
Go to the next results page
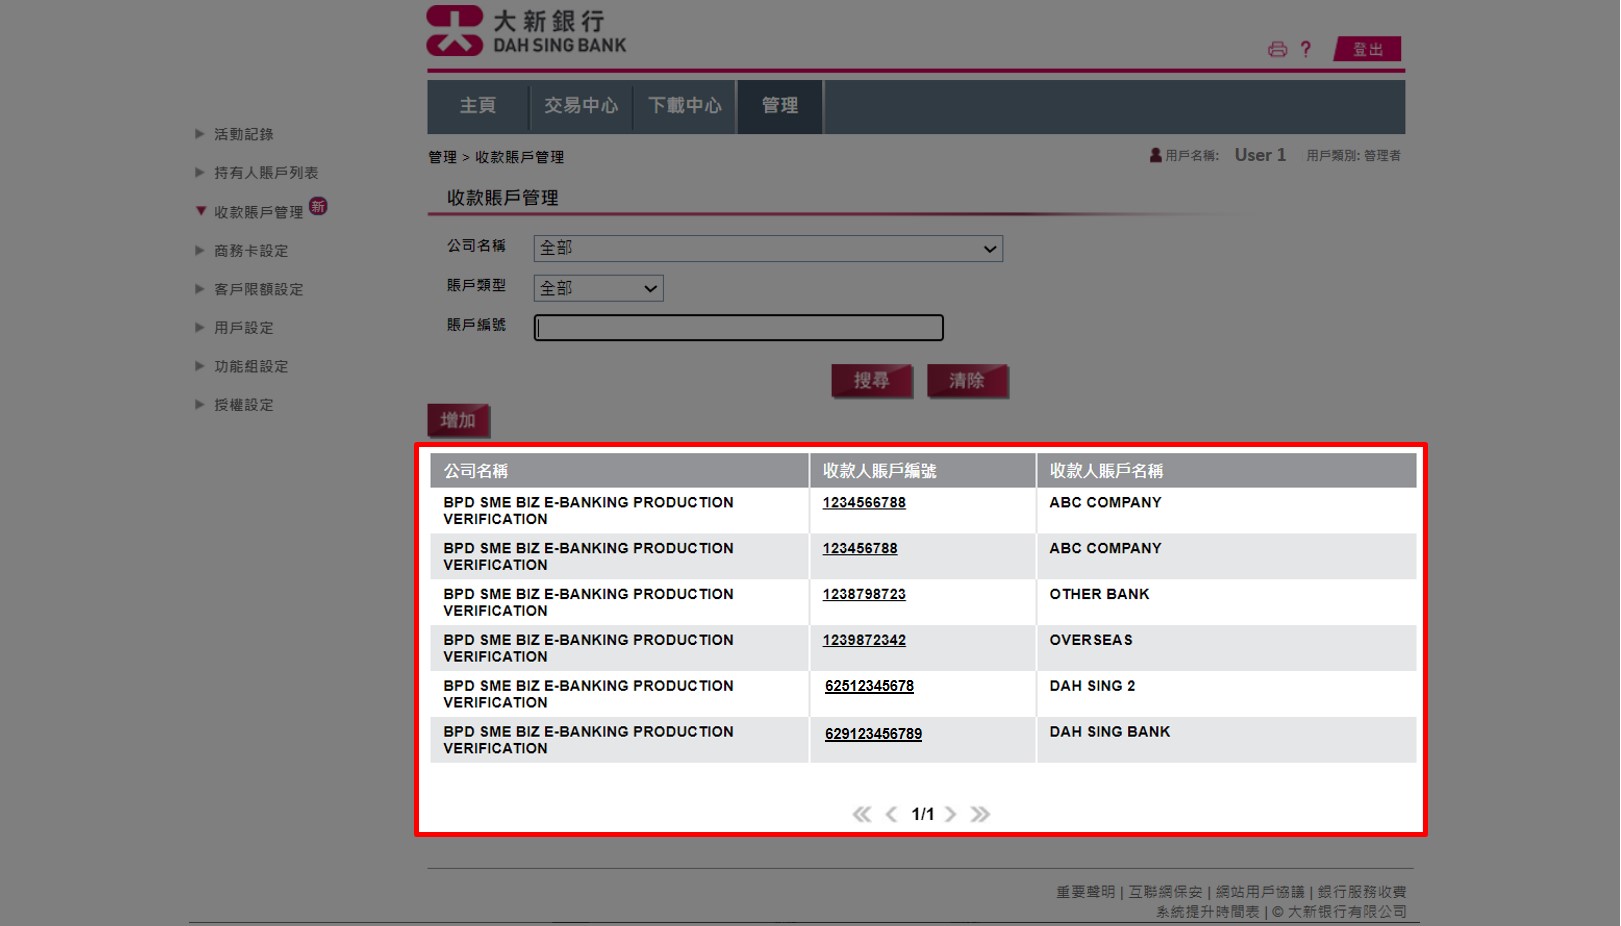951,814
